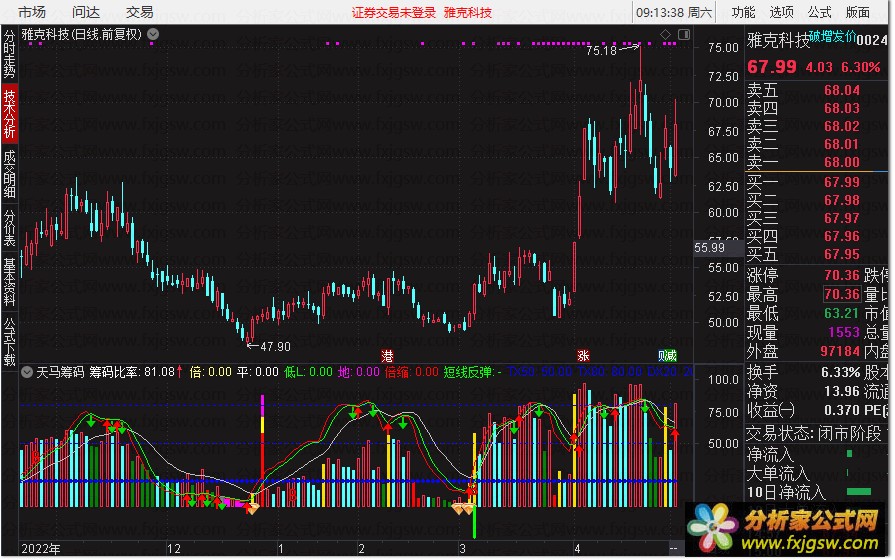Click the 证券交易未登录 login notice
The height and width of the screenshot is (560, 895).
click(393, 13)
